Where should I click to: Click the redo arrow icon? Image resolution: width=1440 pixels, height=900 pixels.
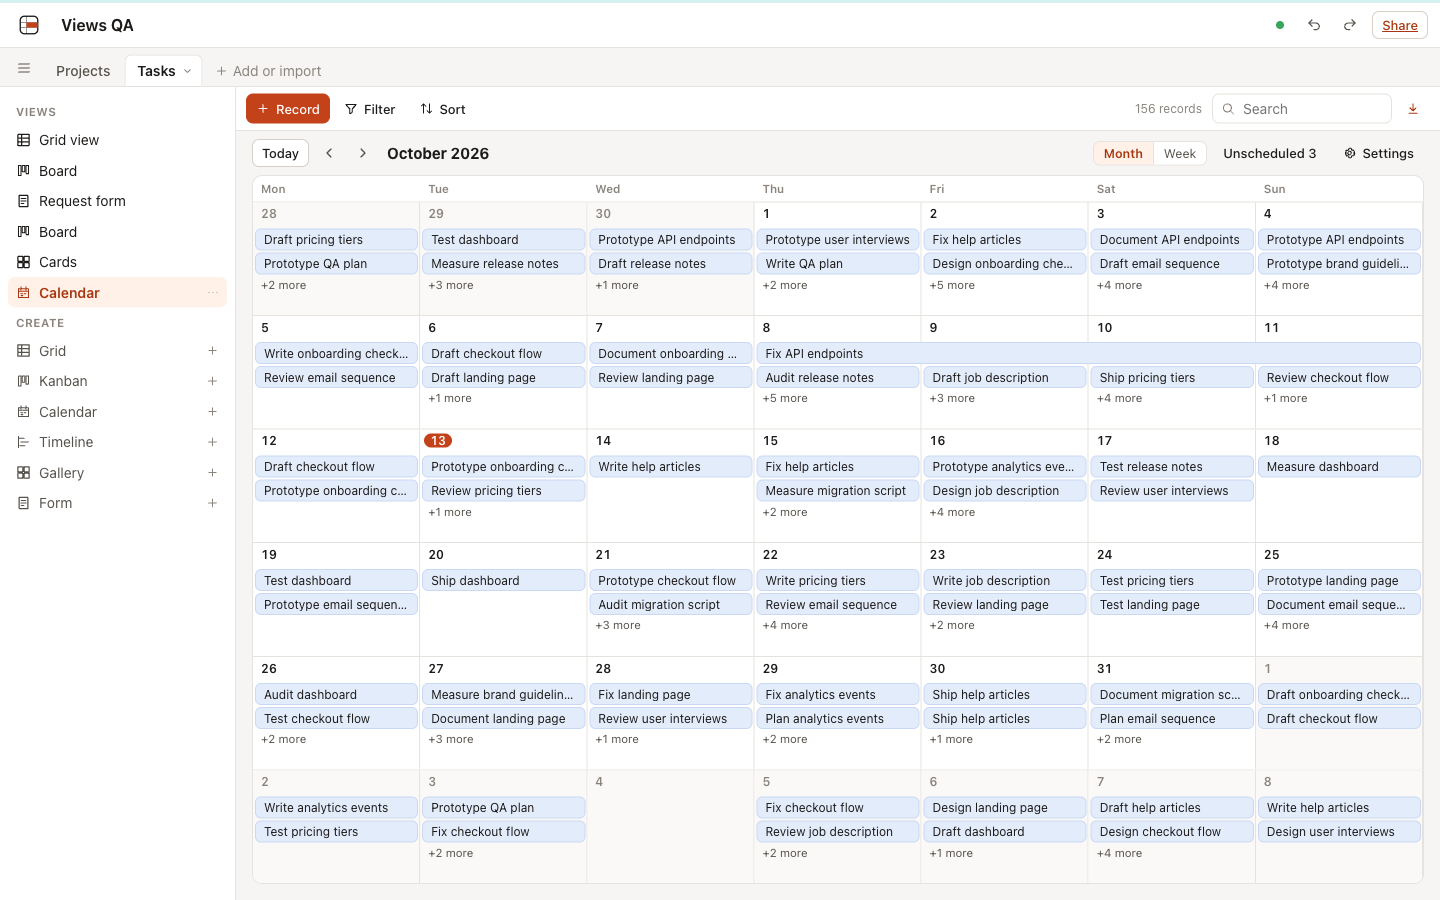point(1350,25)
